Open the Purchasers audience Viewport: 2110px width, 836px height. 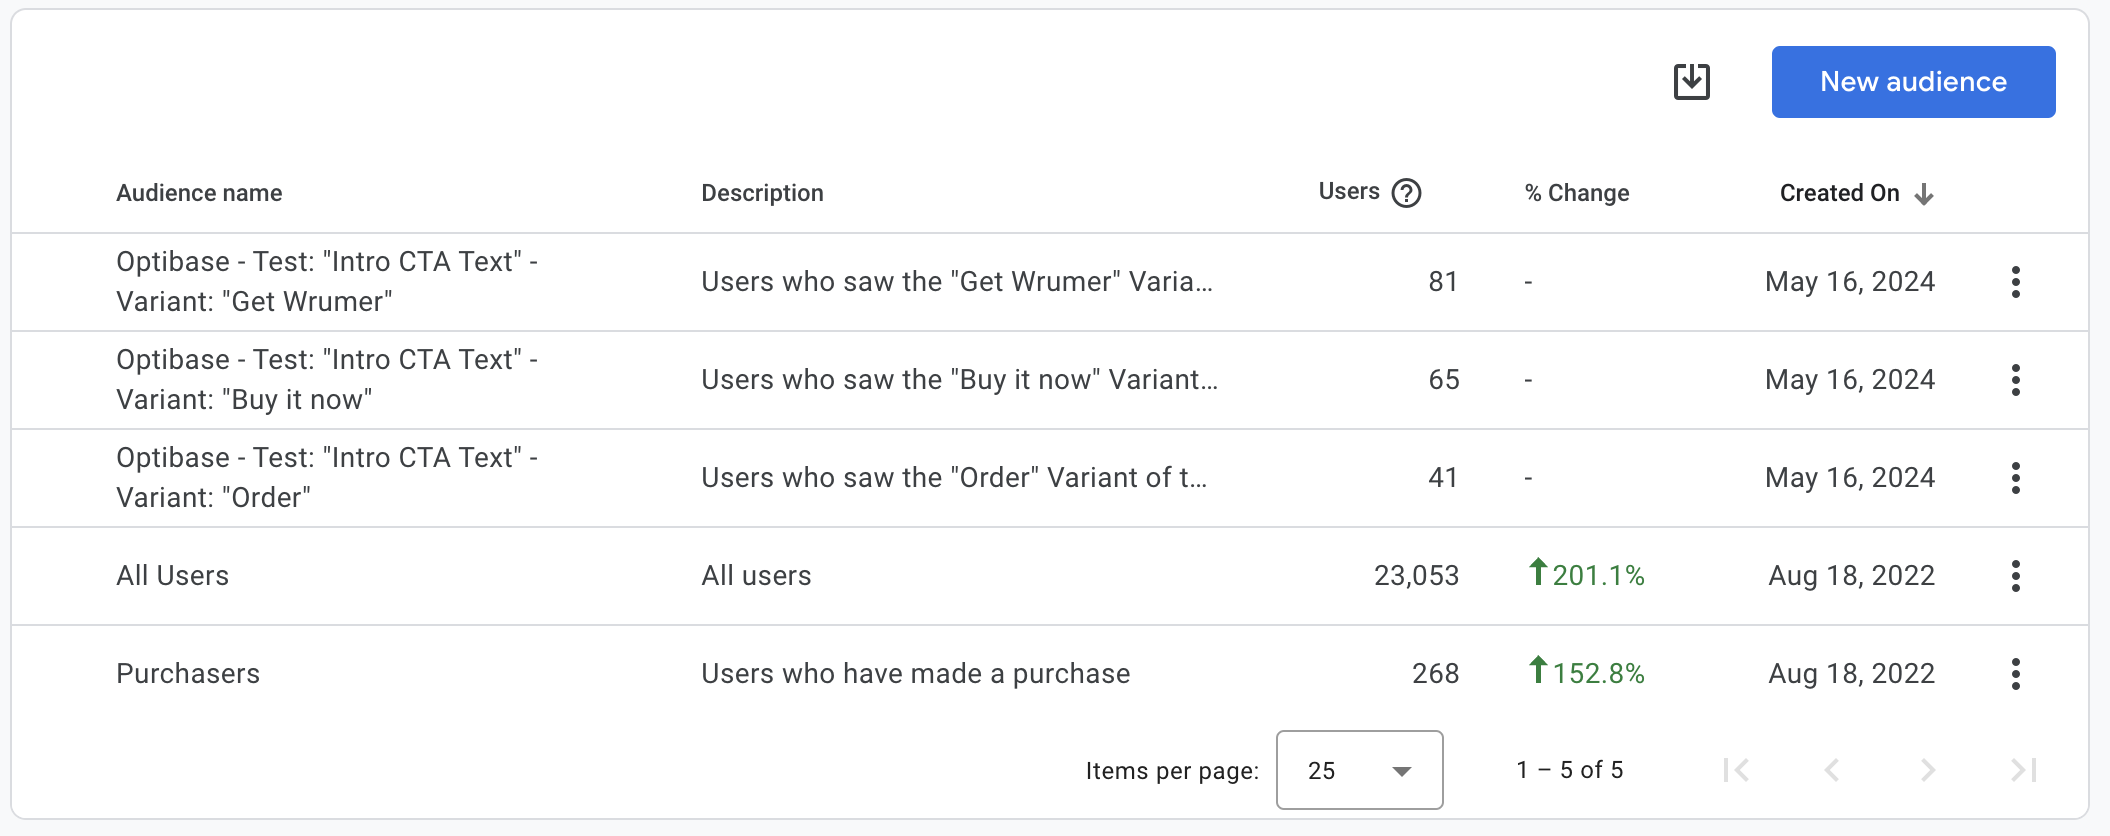tap(188, 674)
